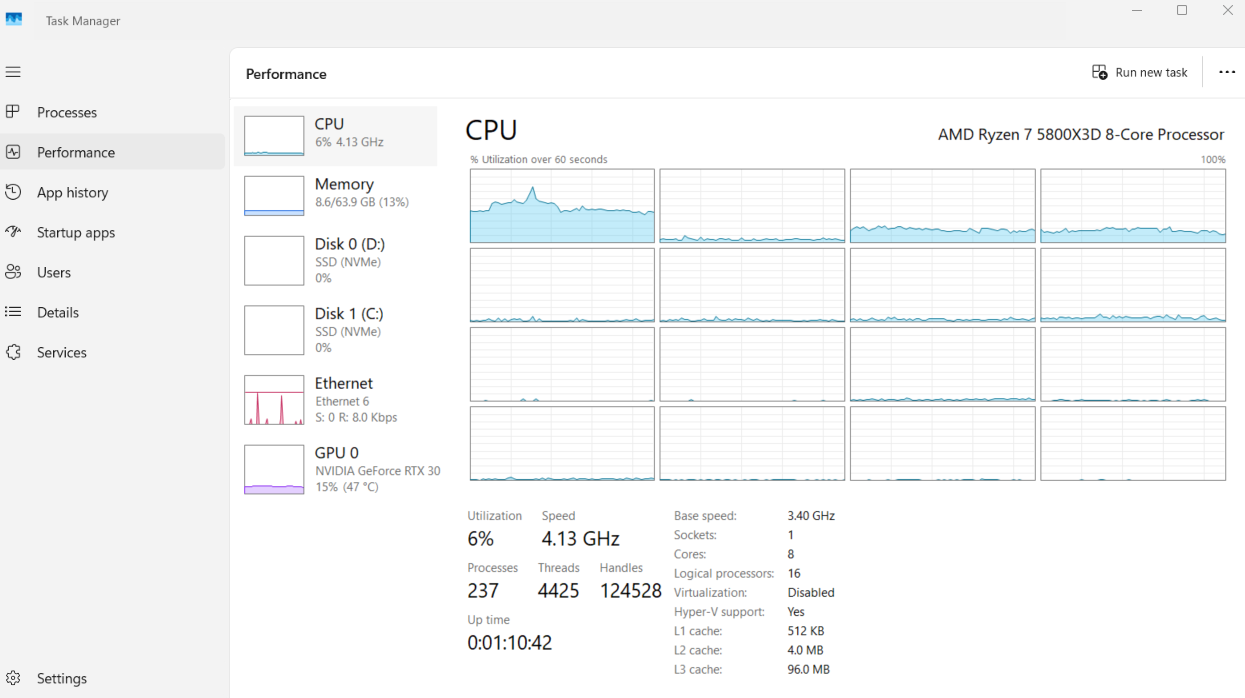The height and width of the screenshot is (698, 1245).
Task: Click the Run new task label
Action: tap(1151, 73)
